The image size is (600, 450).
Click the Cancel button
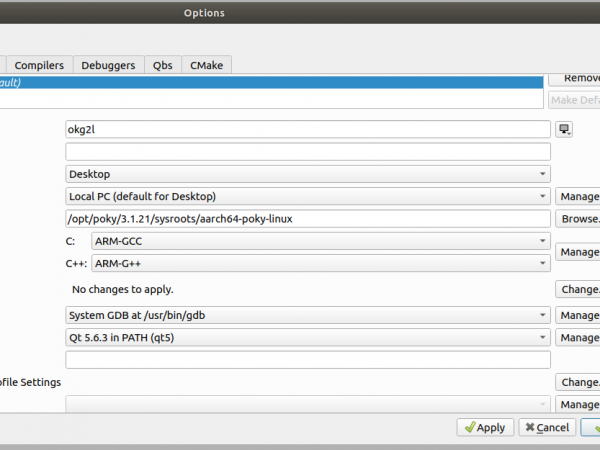click(546, 427)
